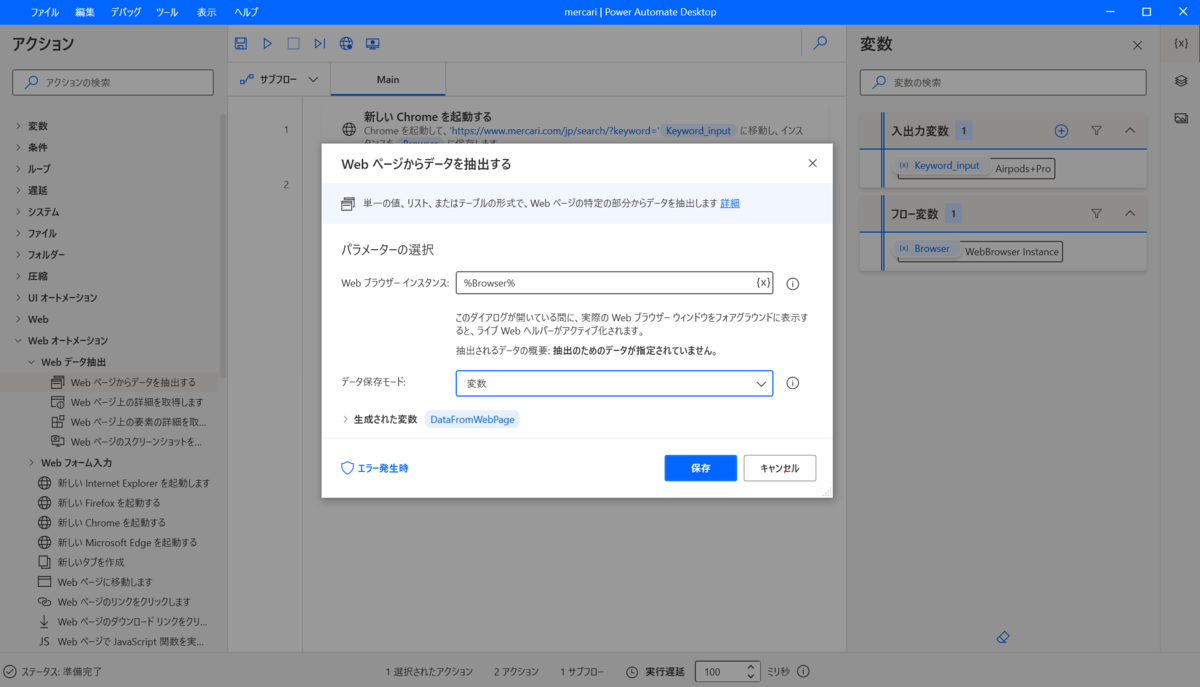
Task: Filter the フロー変数 list using the funnel icon
Action: point(1096,213)
